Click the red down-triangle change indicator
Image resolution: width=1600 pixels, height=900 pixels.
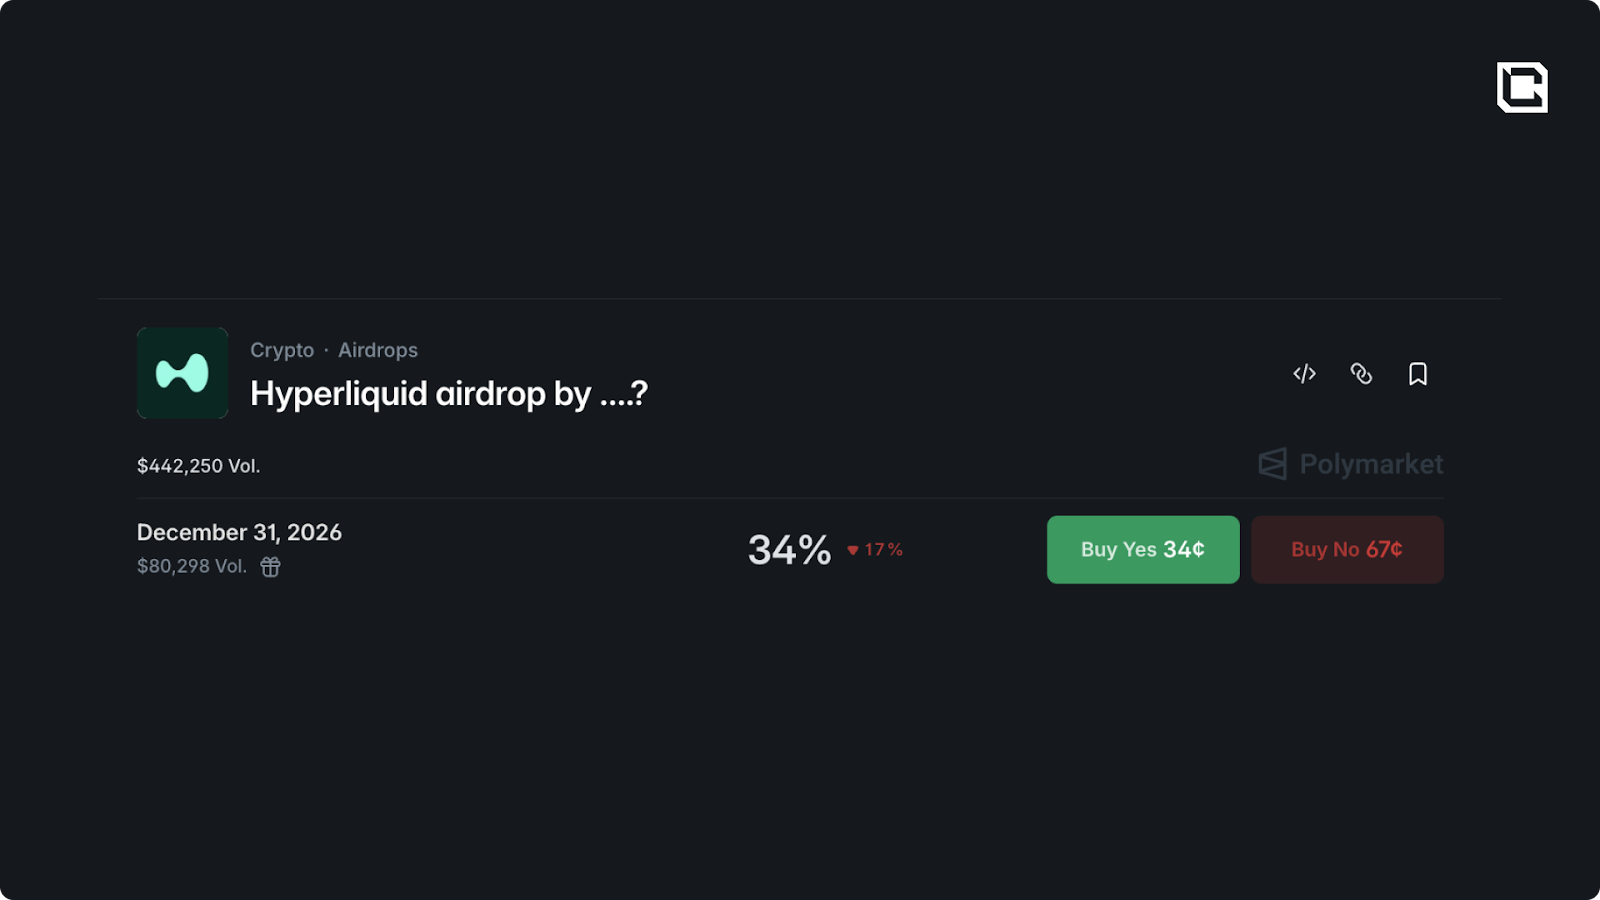click(x=853, y=550)
